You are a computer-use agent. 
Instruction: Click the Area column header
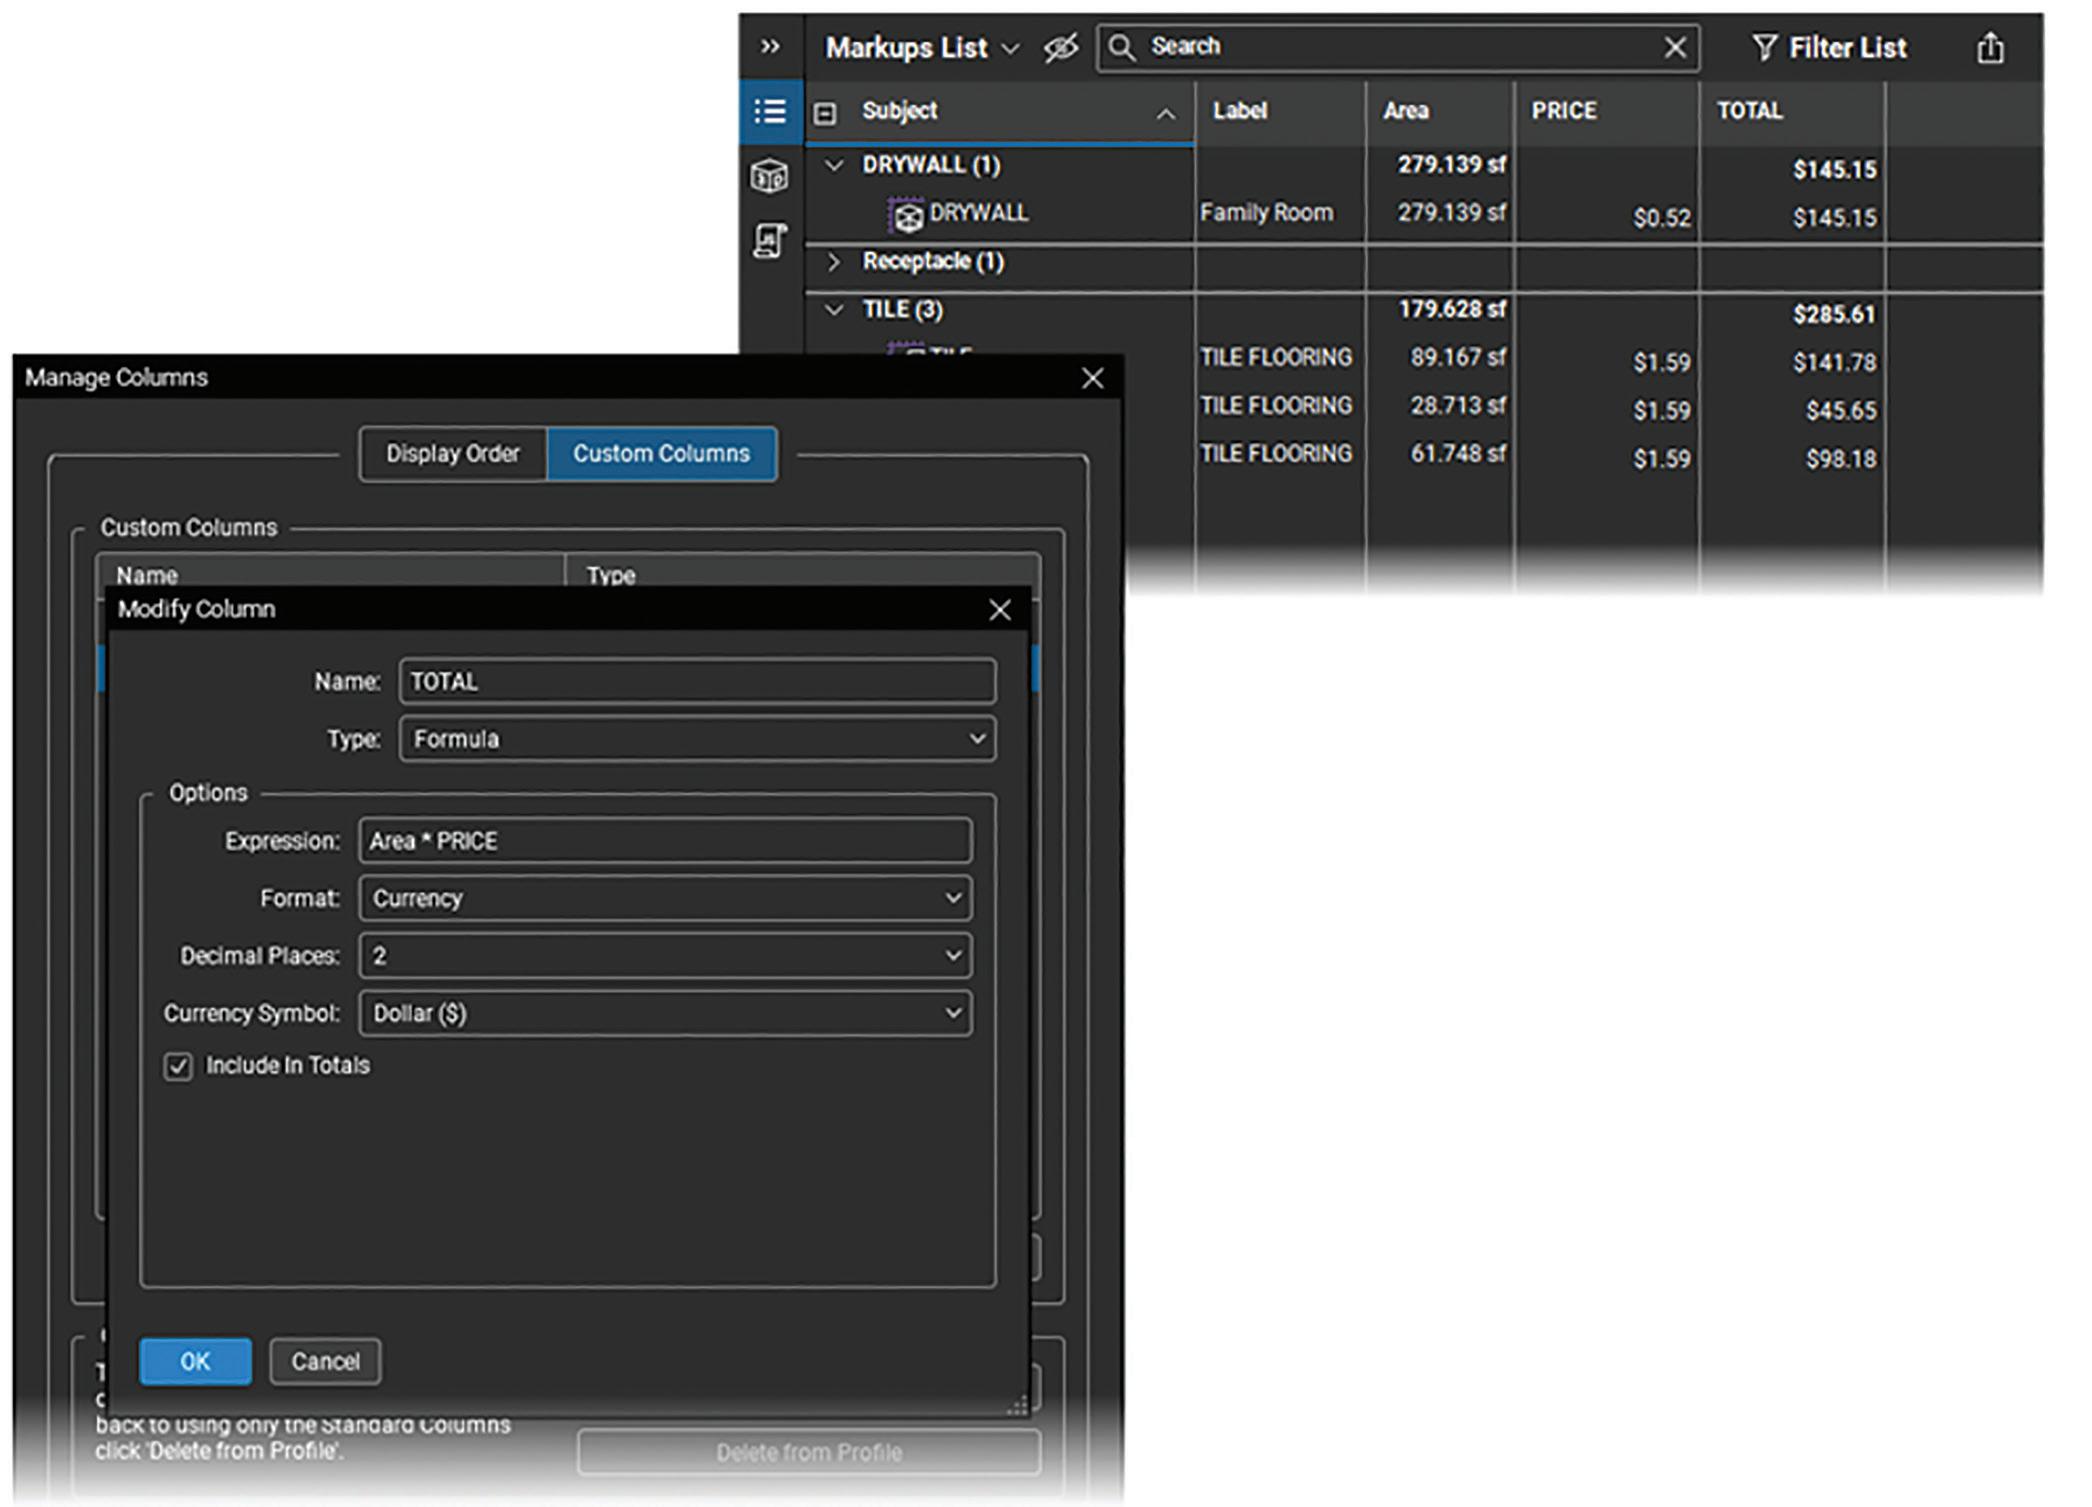point(1440,111)
